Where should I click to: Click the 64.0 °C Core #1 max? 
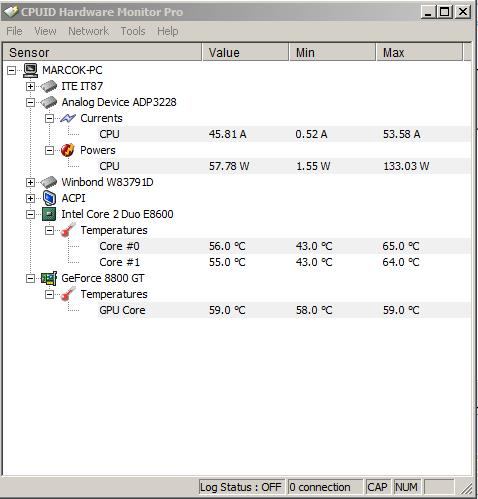[401, 262]
